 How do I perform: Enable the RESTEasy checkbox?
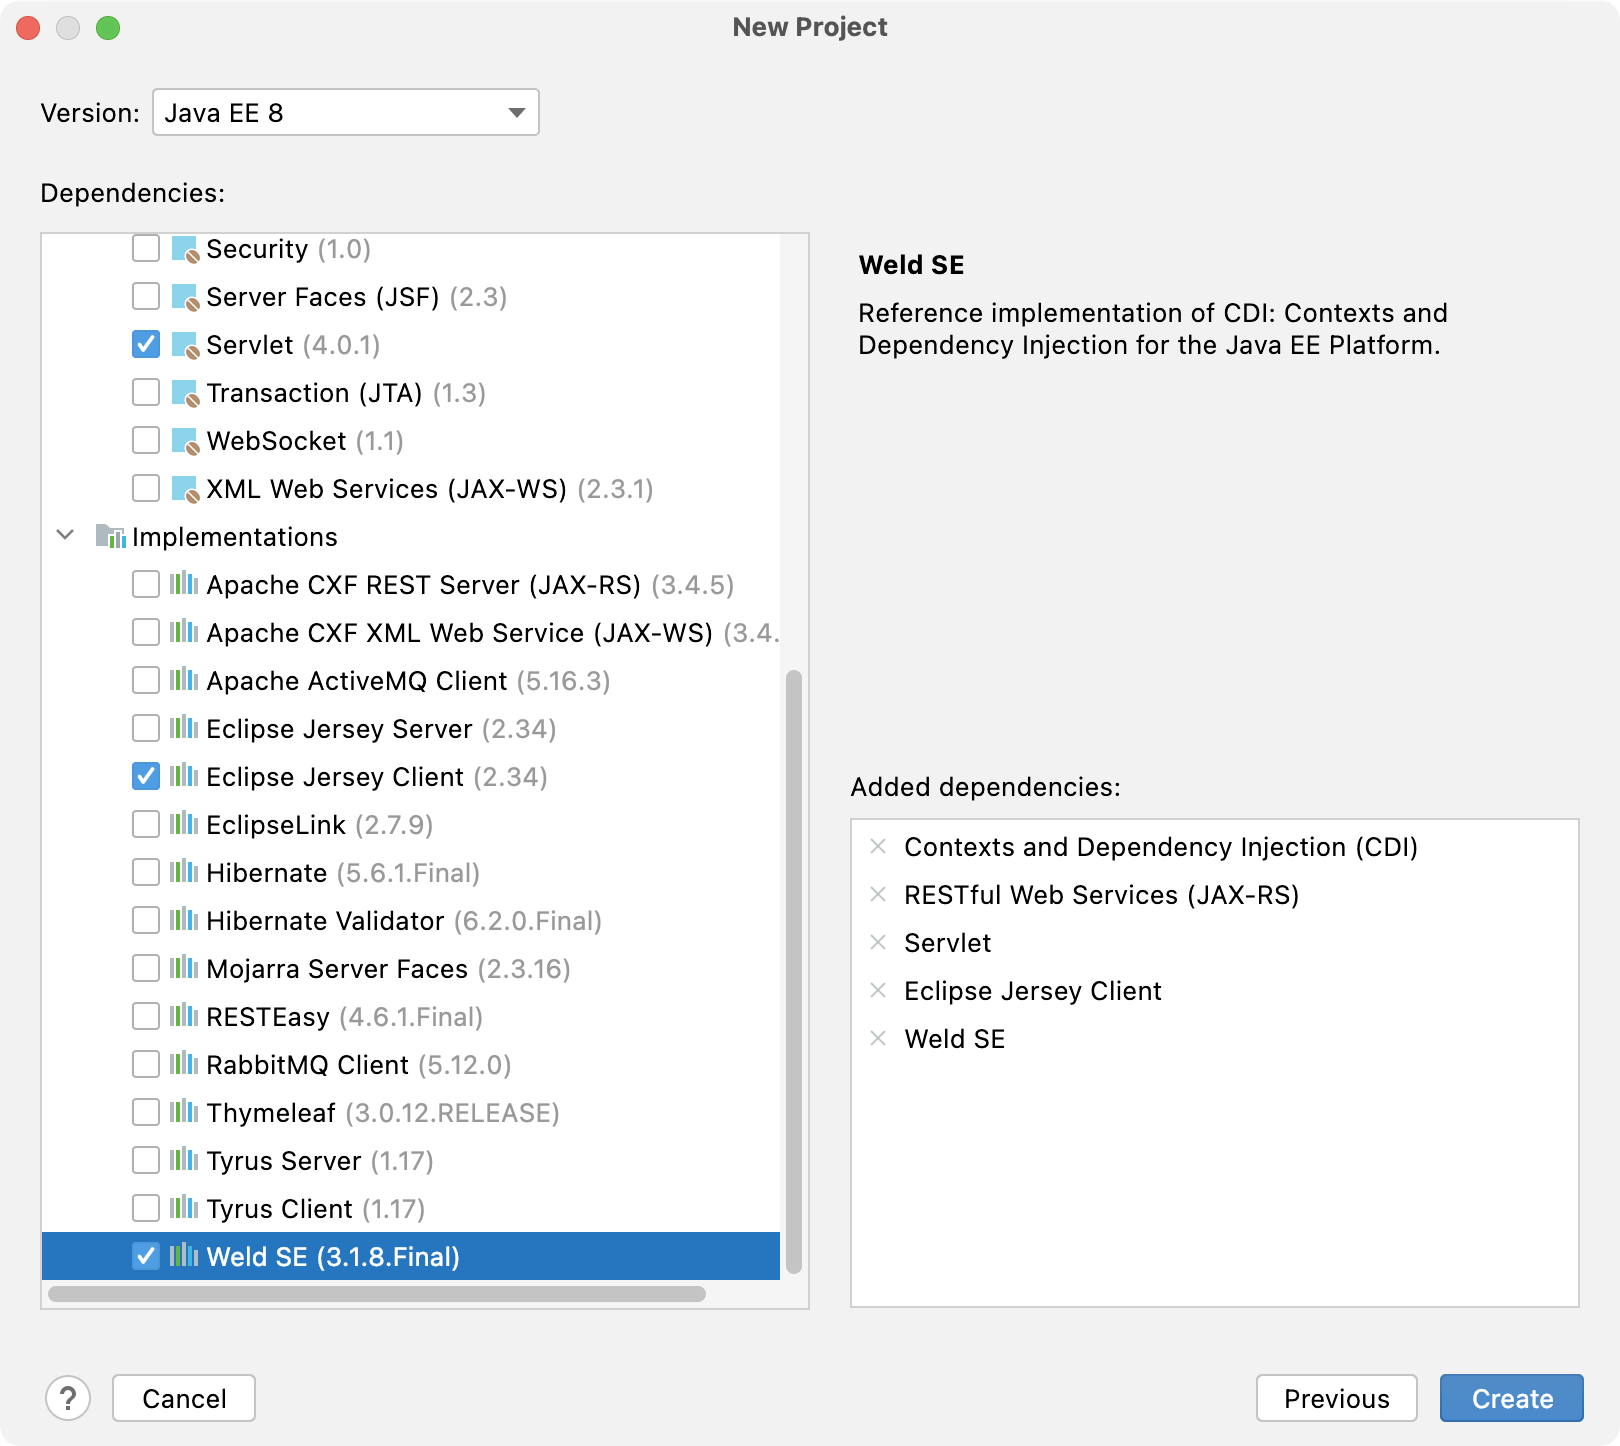(146, 1016)
